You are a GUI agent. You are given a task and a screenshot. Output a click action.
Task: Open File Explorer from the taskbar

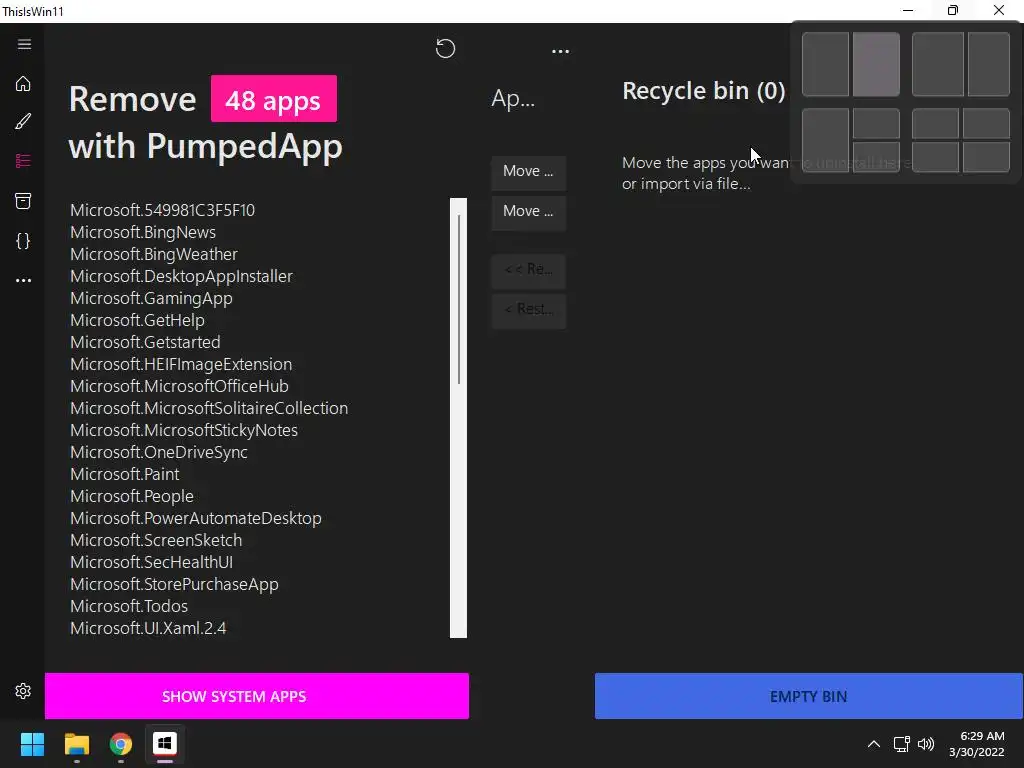[76, 744]
